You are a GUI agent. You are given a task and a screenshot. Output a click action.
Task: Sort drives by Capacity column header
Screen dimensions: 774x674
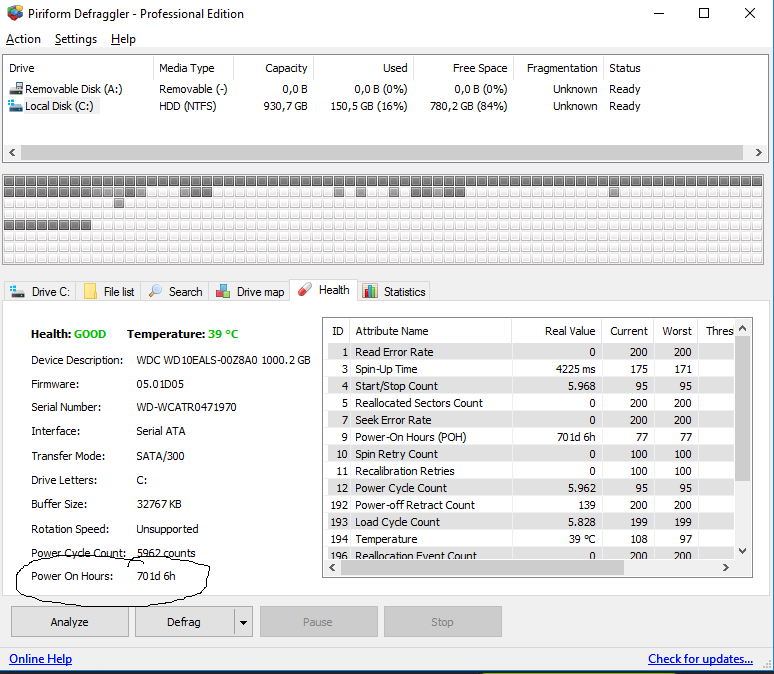(x=273, y=68)
